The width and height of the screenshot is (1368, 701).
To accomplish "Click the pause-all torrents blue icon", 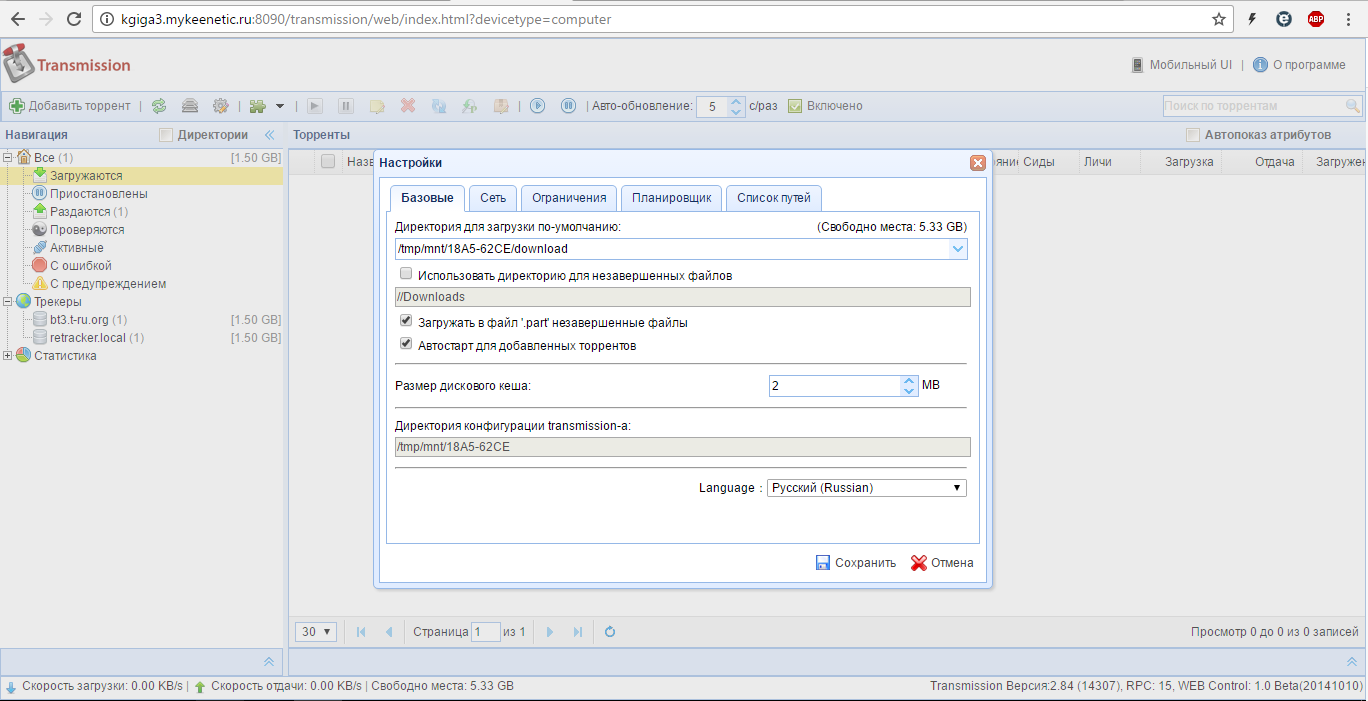I will (x=568, y=106).
